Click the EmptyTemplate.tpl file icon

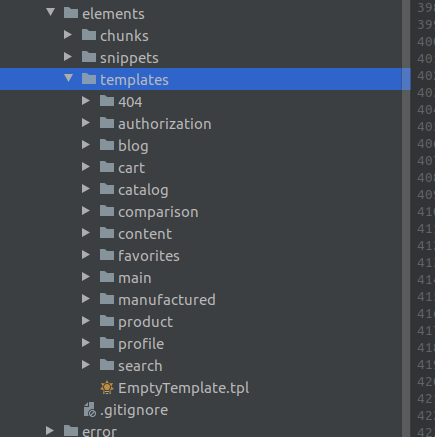click(x=107, y=388)
